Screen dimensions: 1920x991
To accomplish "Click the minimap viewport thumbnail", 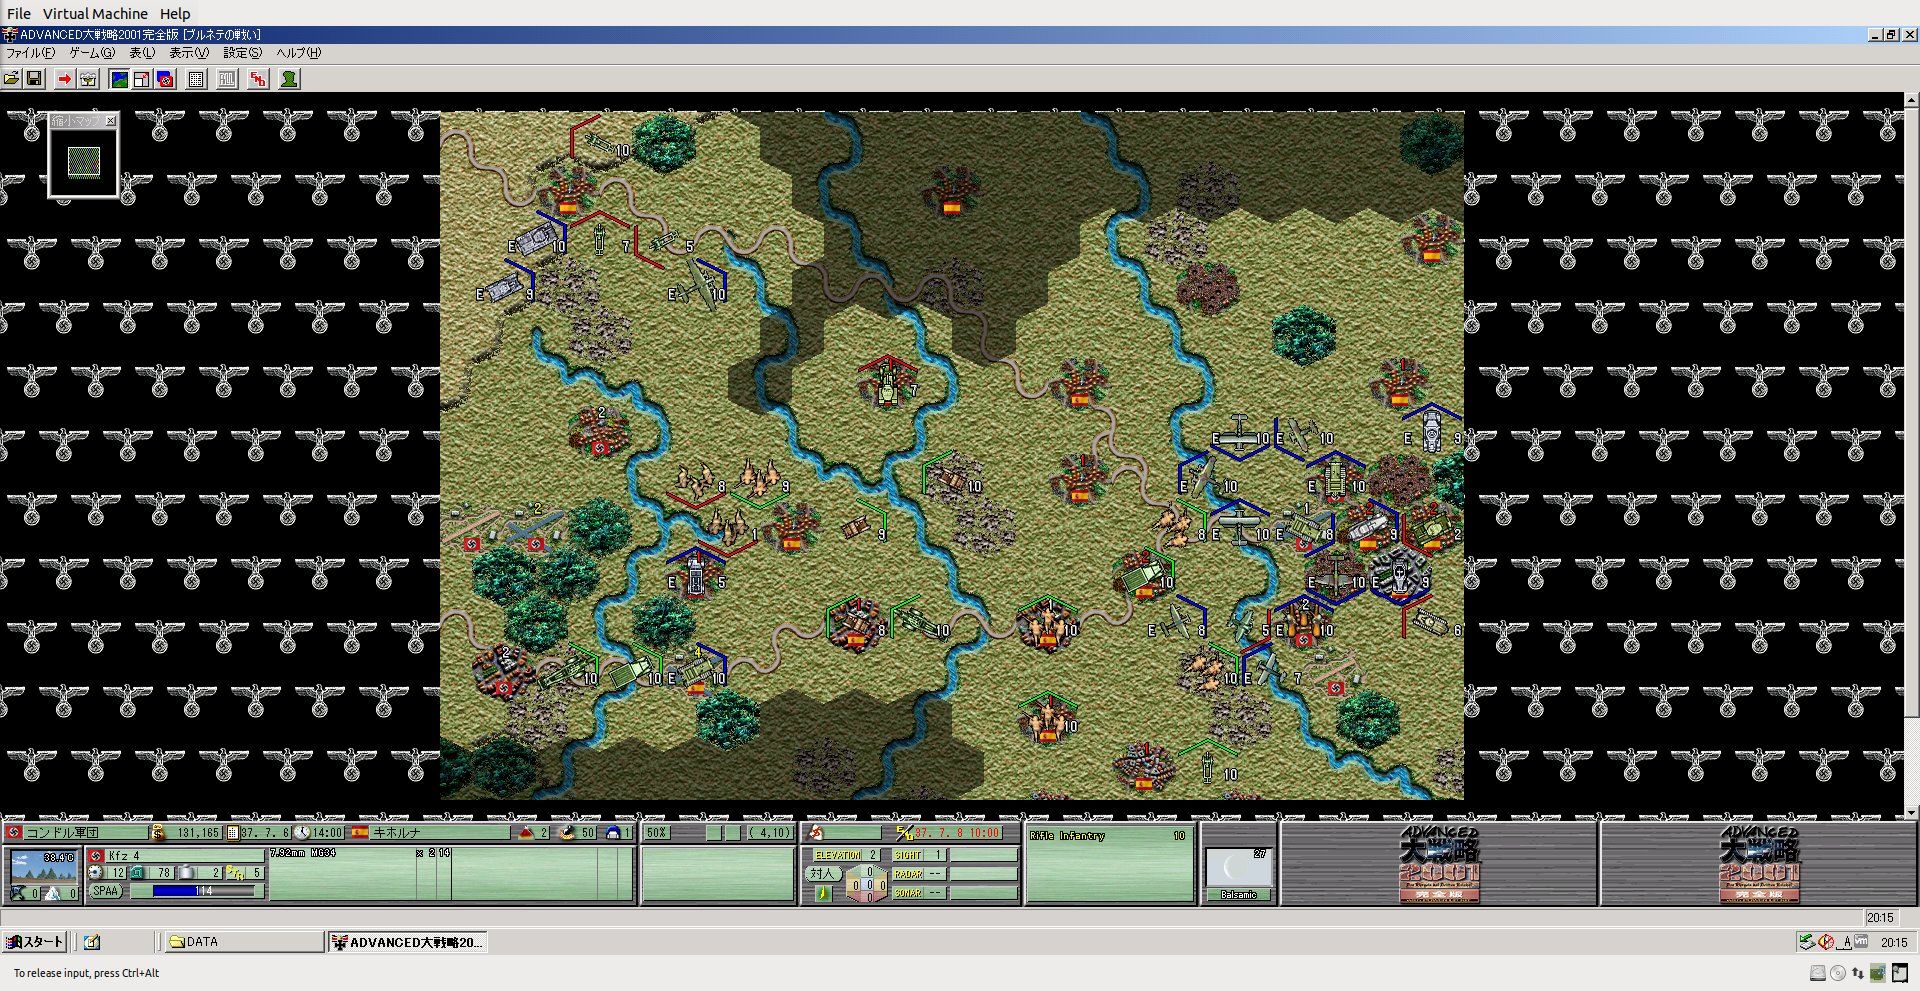I will (84, 162).
